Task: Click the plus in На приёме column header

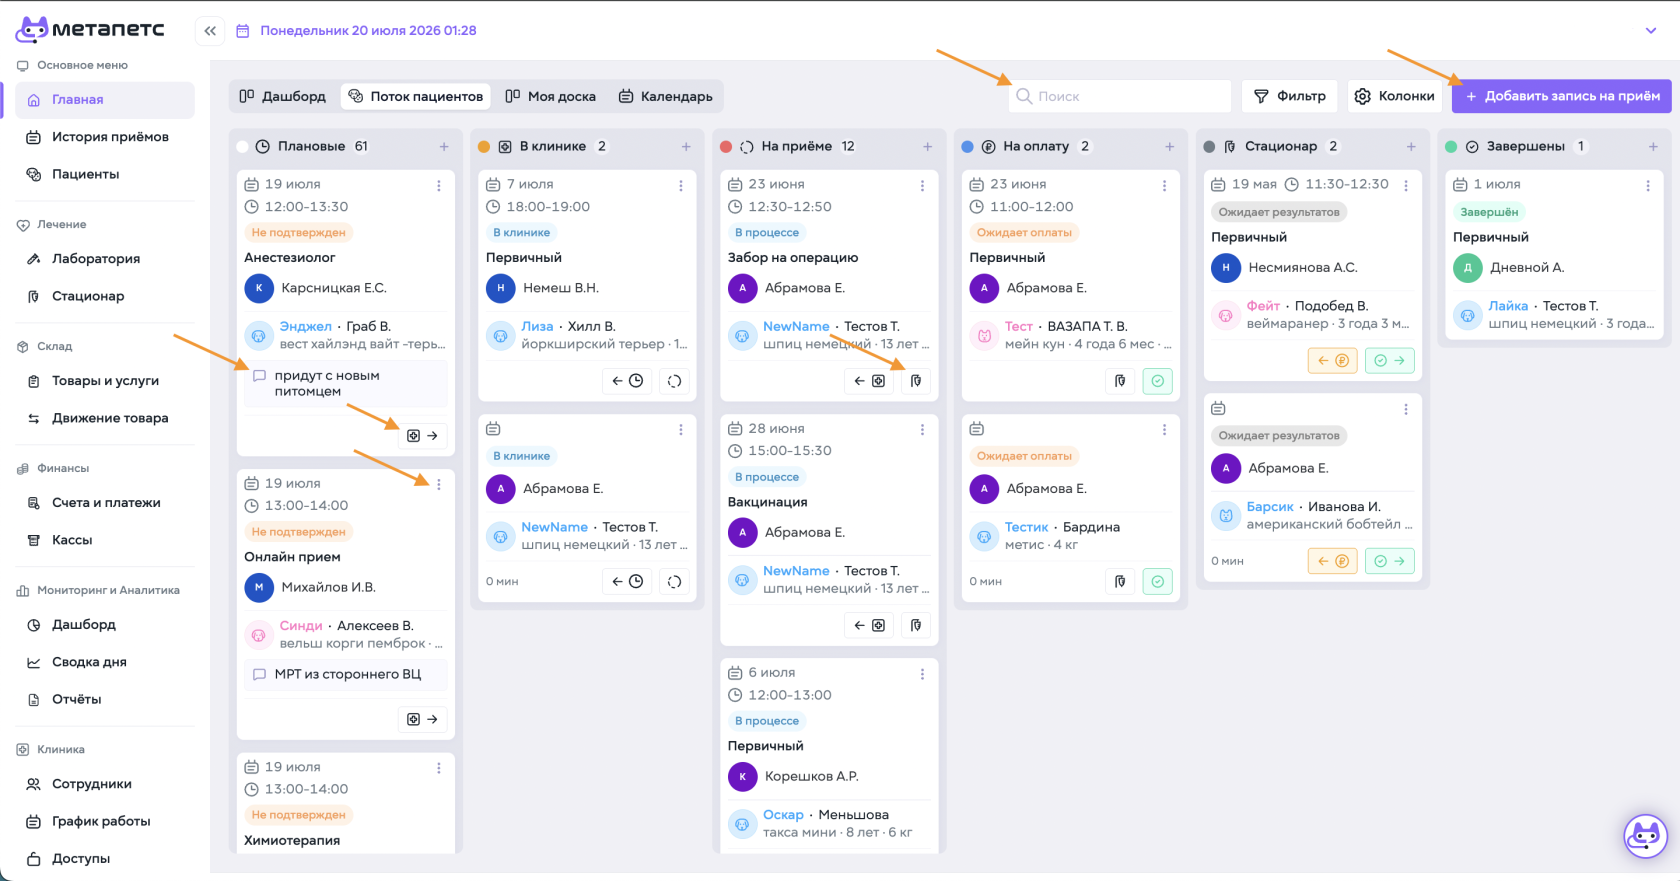Action: tap(928, 147)
